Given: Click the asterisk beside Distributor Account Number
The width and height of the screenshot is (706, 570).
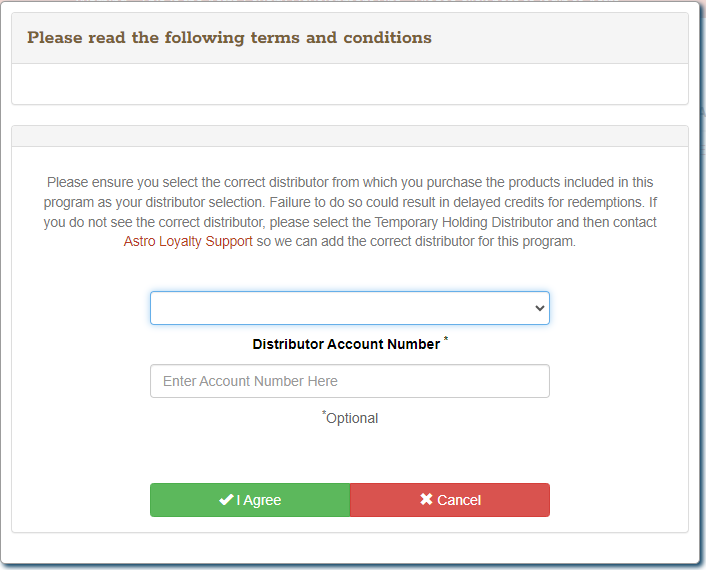Looking at the screenshot, I should (446, 340).
